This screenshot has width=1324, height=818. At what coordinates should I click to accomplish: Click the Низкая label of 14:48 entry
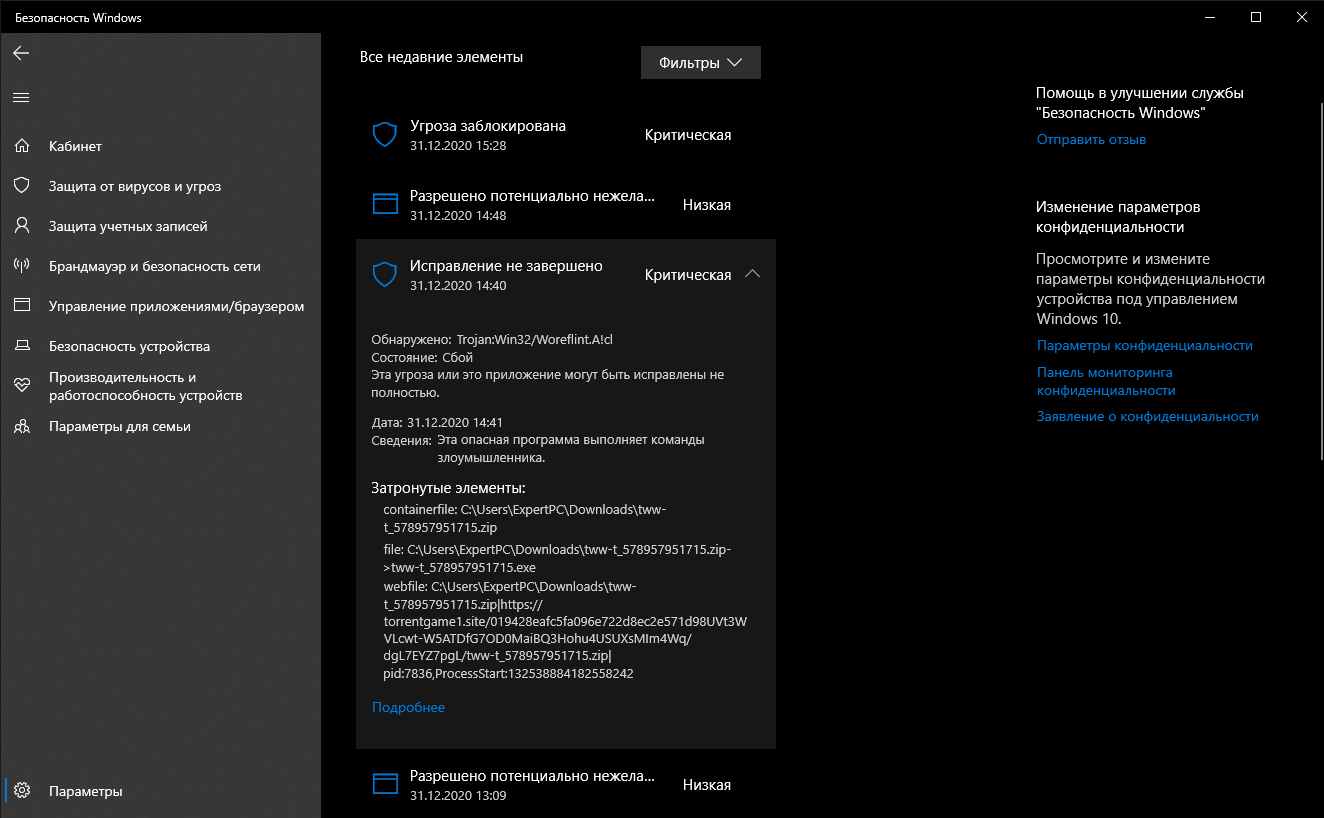click(707, 205)
